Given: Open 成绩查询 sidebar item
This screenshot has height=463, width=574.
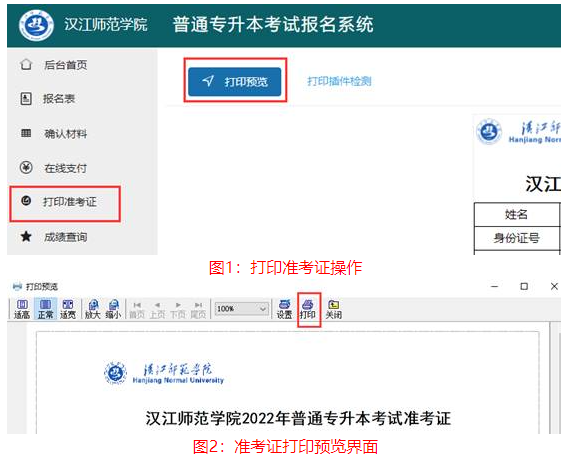Looking at the screenshot, I should [x=66, y=237].
